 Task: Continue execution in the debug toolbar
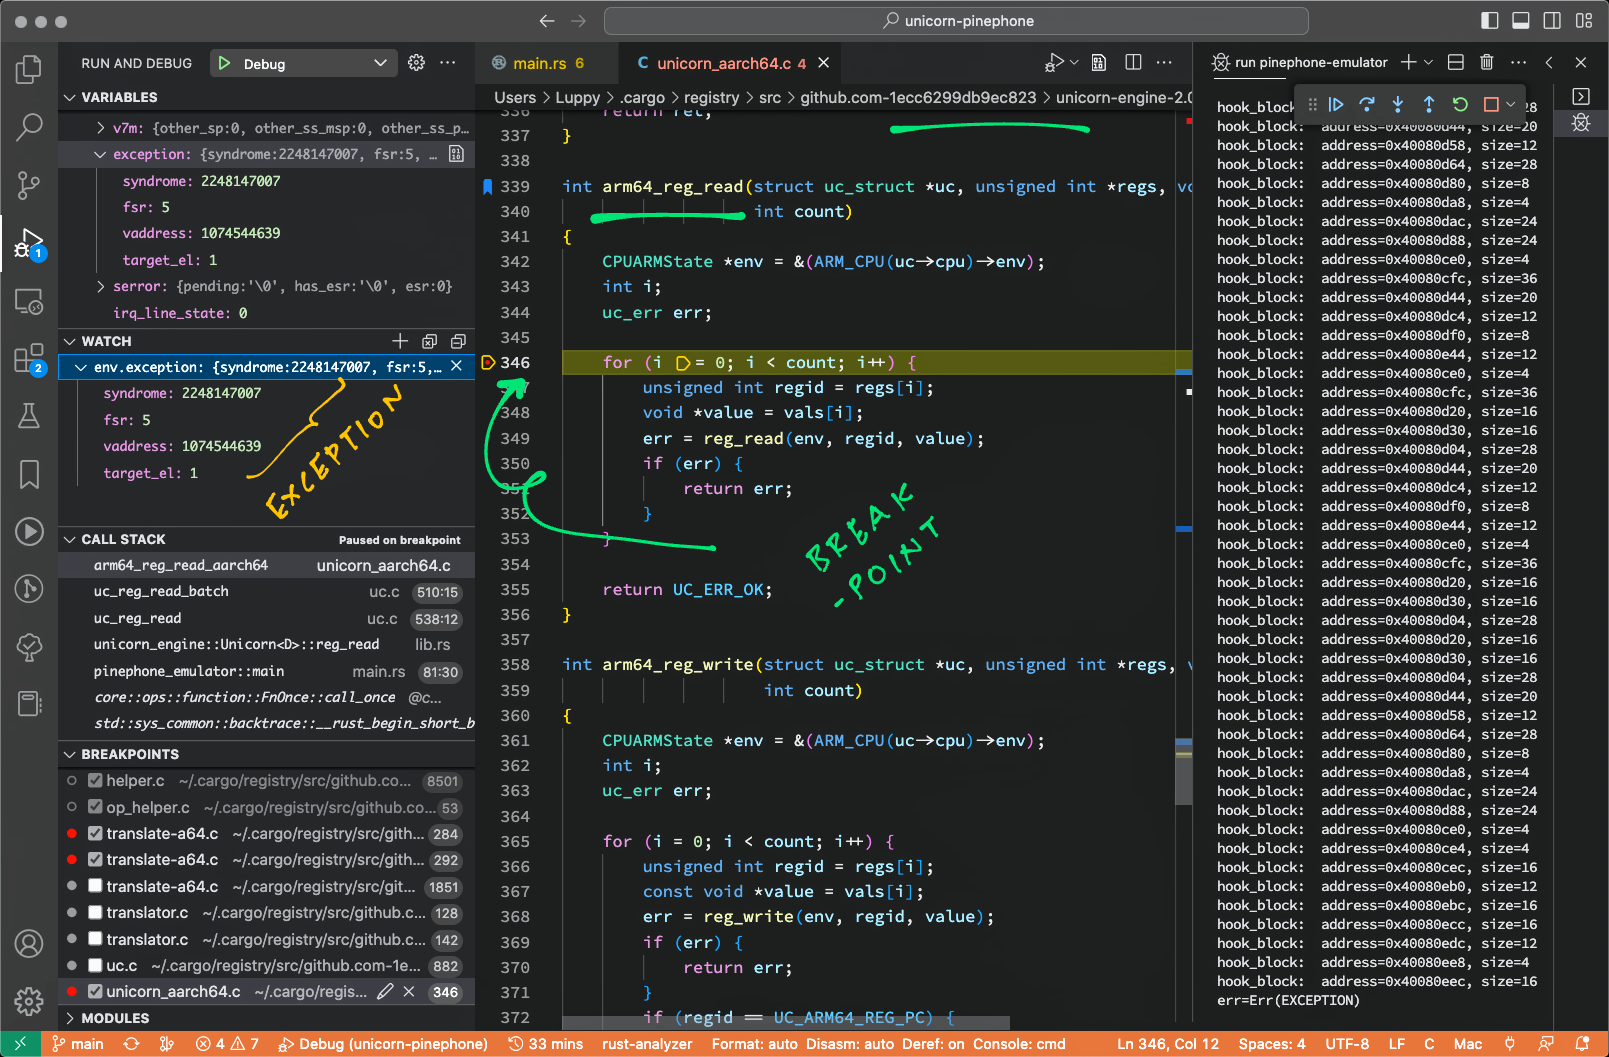[1337, 104]
